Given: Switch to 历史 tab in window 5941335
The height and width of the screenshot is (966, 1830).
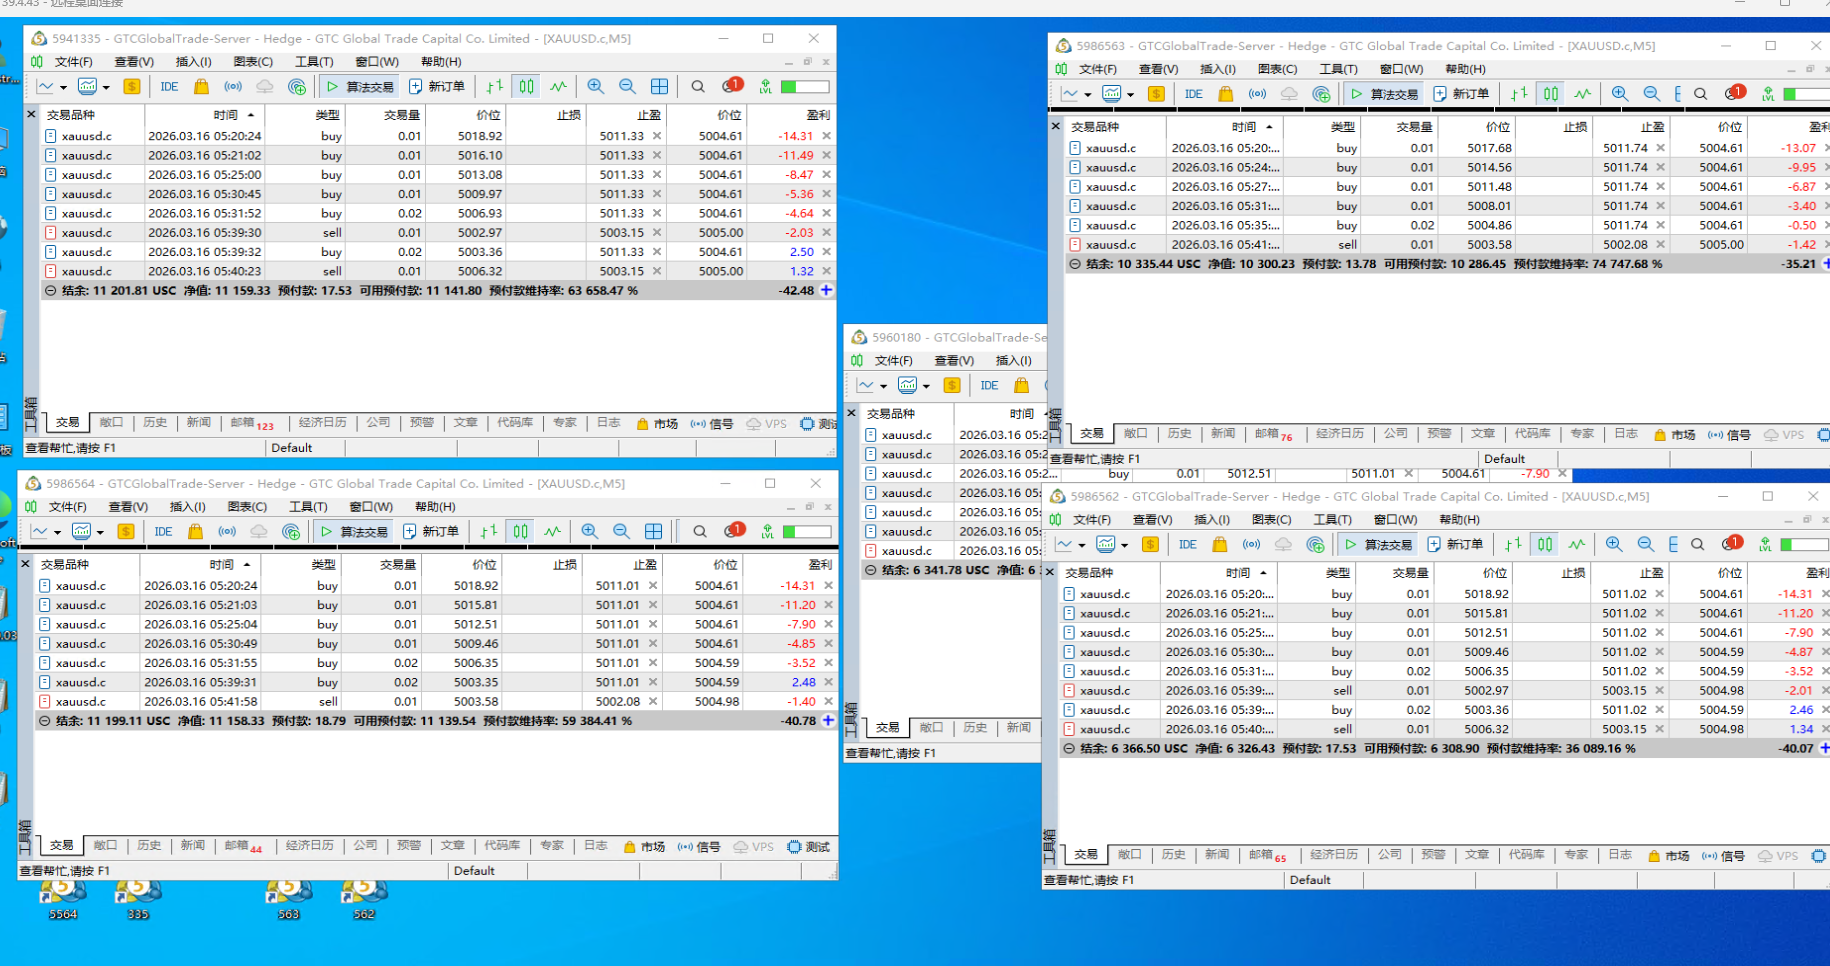Looking at the screenshot, I should click(x=155, y=423).
